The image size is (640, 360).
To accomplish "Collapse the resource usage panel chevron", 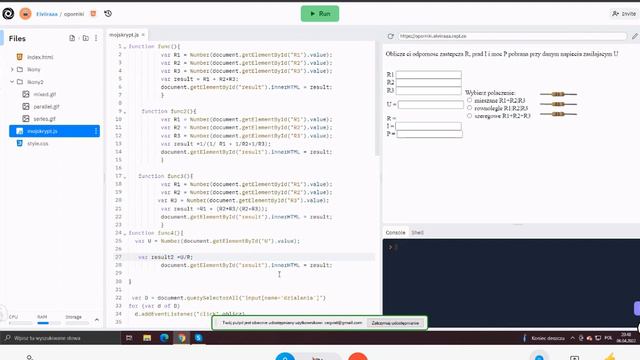I will [97, 320].
